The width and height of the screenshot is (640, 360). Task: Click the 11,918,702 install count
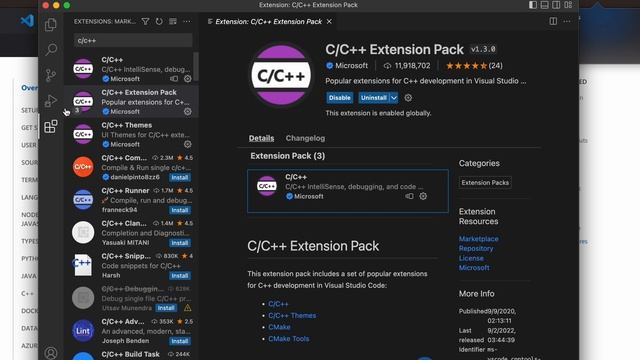(x=407, y=66)
